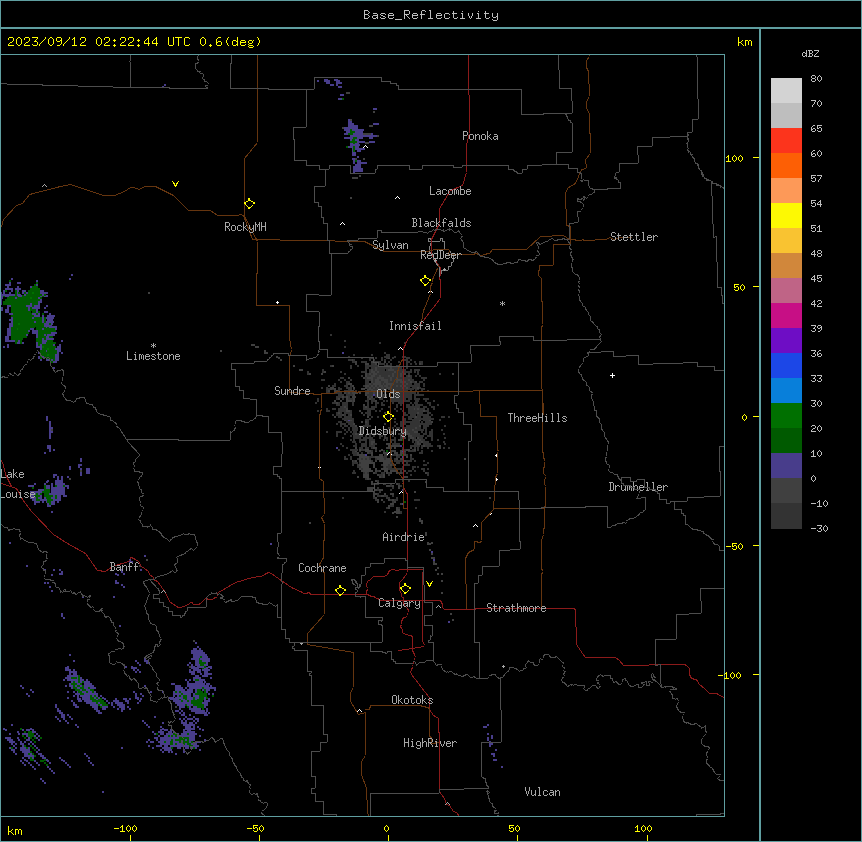
Task: Select the Olds town label
Action: click(388, 394)
